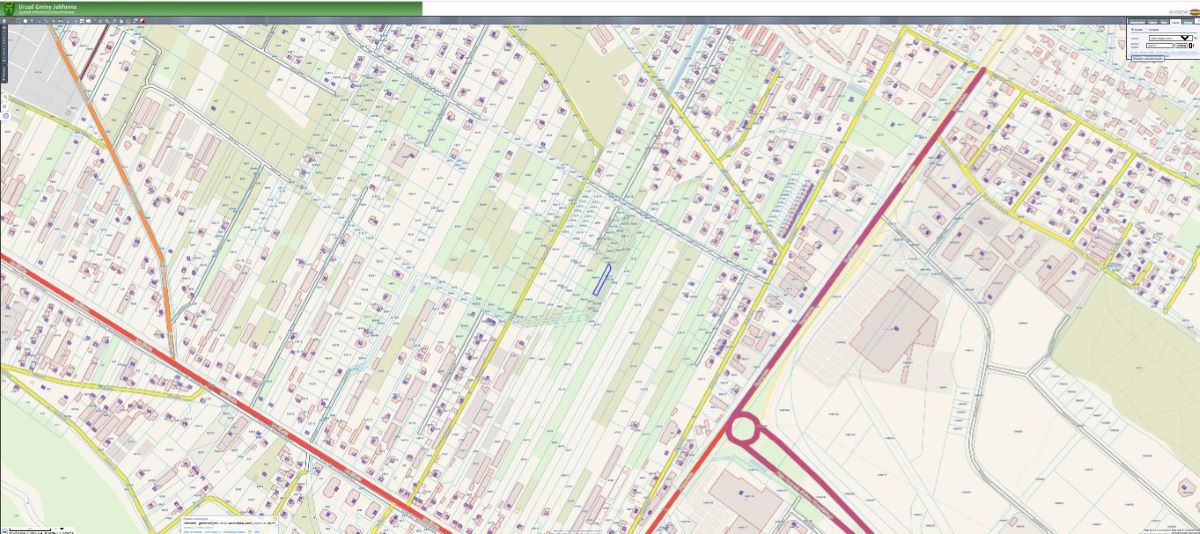Click the round globe icon on left edge
Image resolution: width=1200 pixels, height=534 pixels.
point(6,116)
